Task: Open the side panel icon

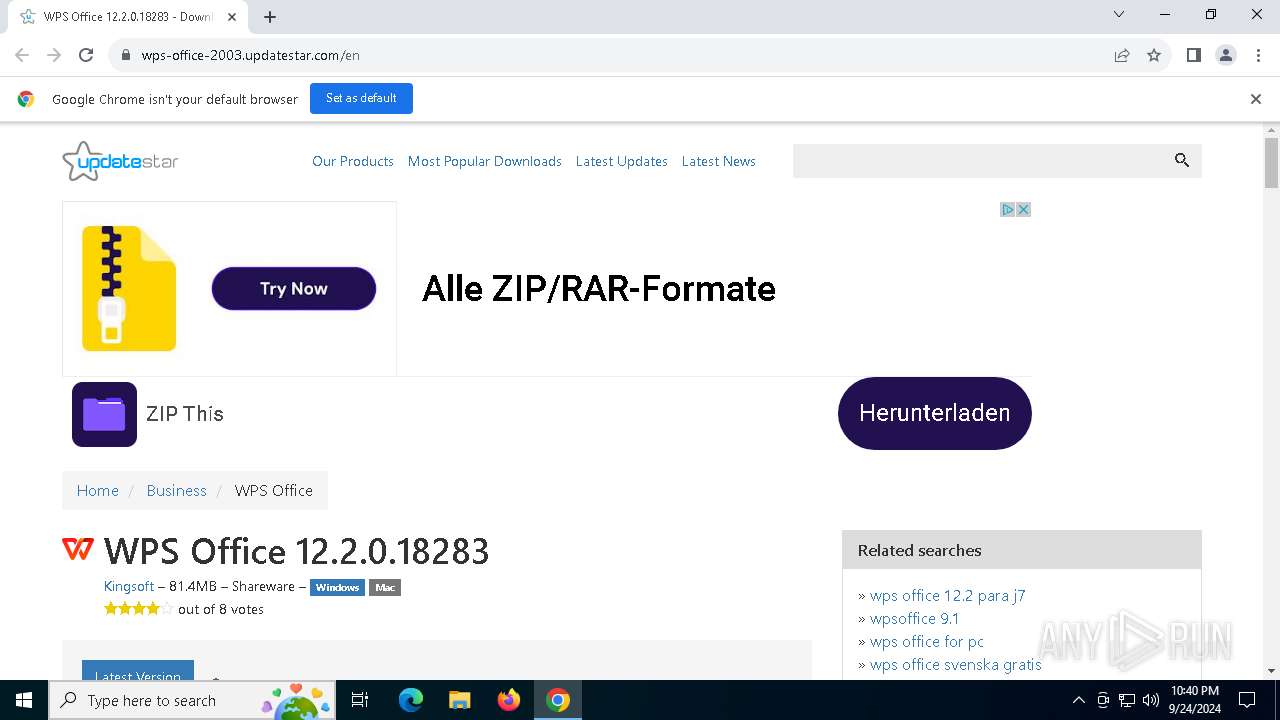Action: coord(1193,55)
